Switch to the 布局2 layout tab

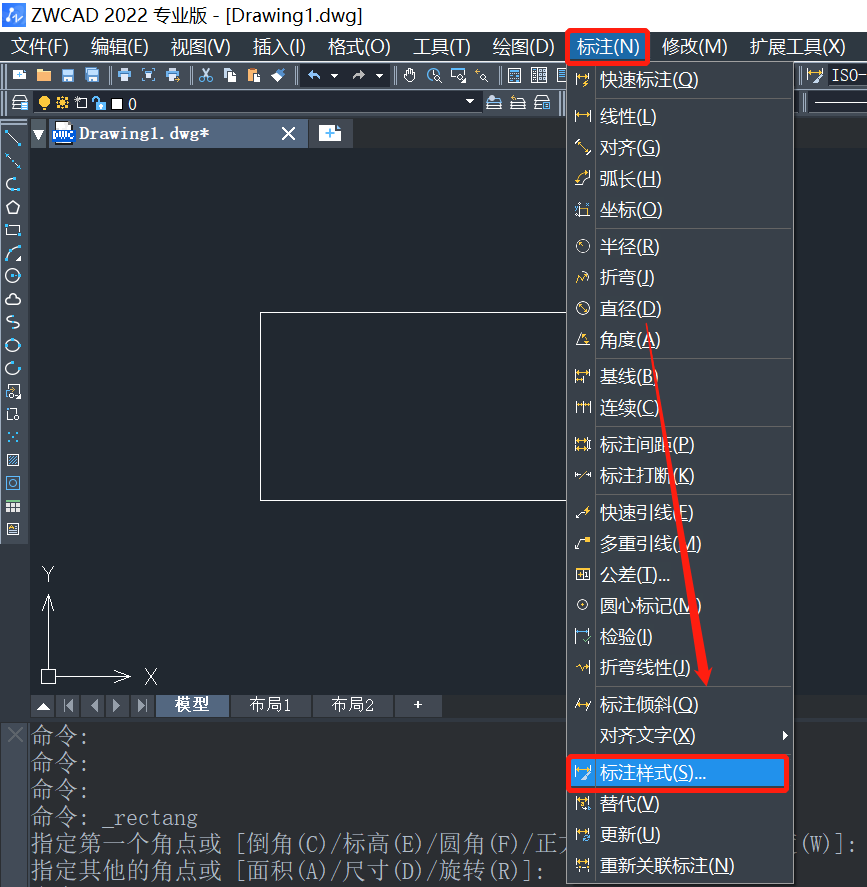pos(352,705)
